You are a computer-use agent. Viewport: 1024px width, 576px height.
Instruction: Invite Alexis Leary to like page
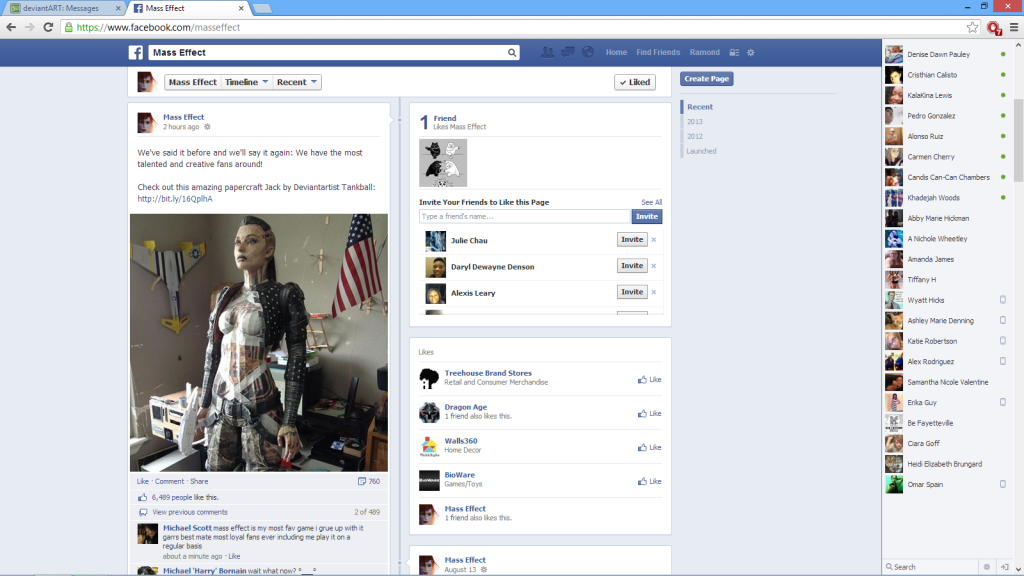[x=632, y=292]
